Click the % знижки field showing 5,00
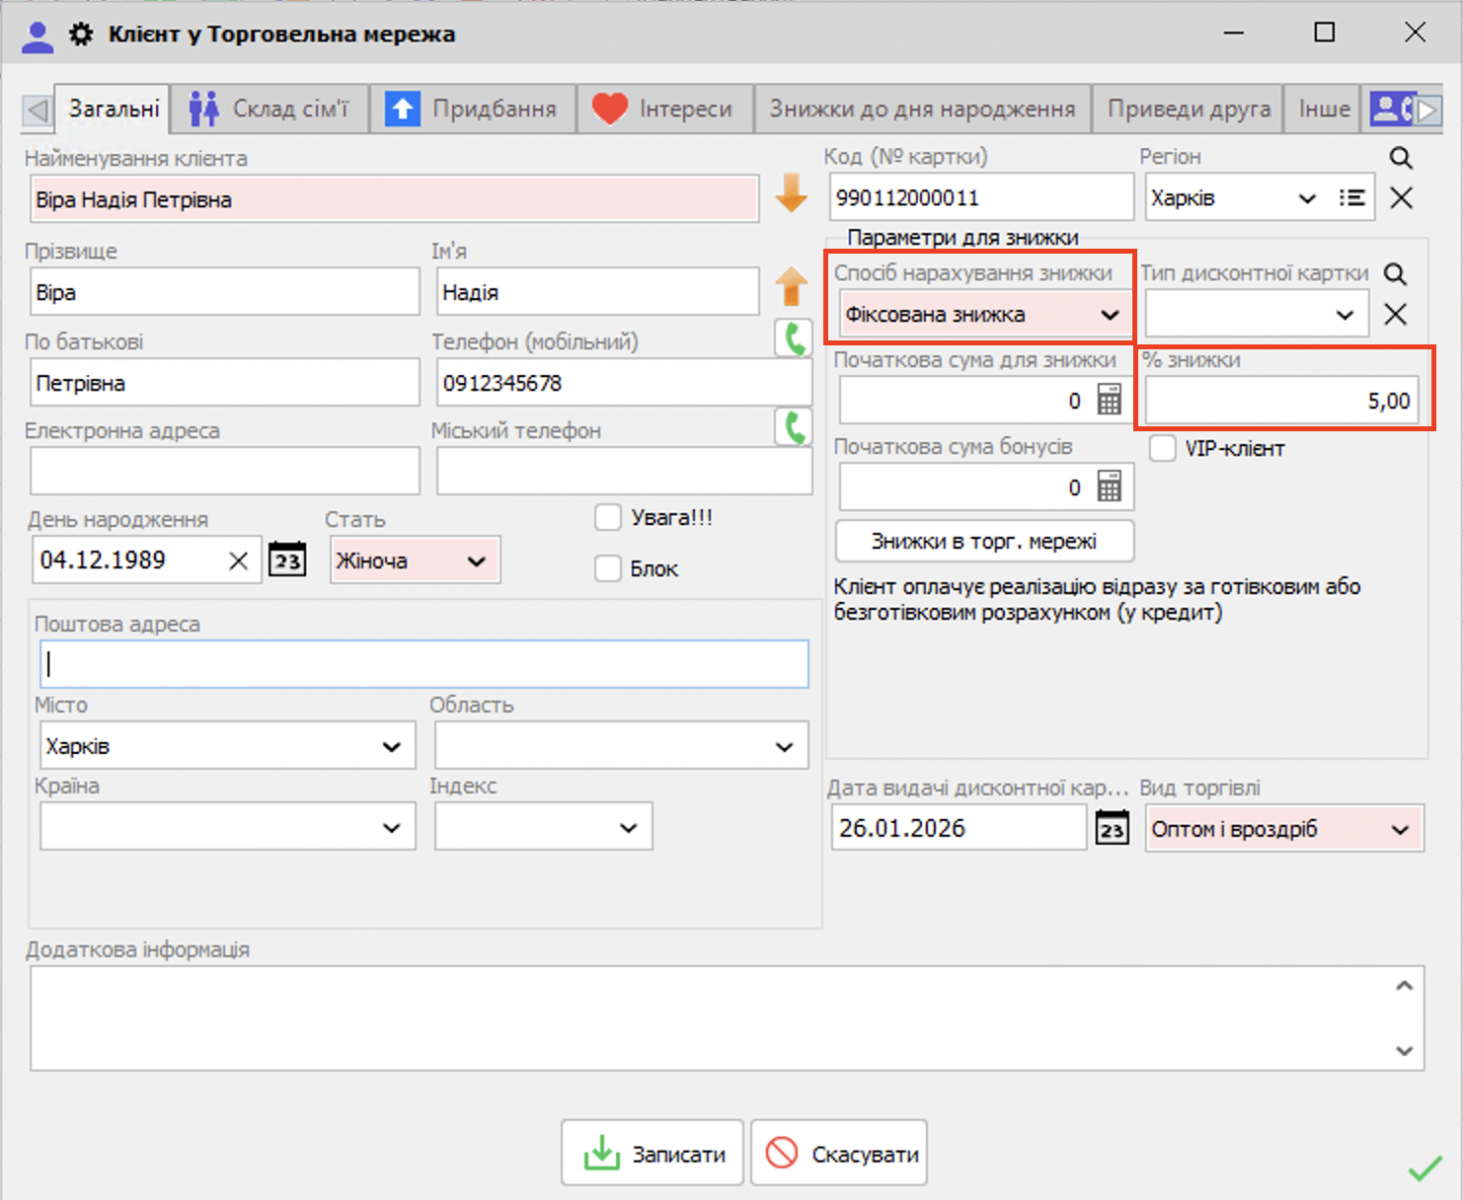 (1282, 401)
